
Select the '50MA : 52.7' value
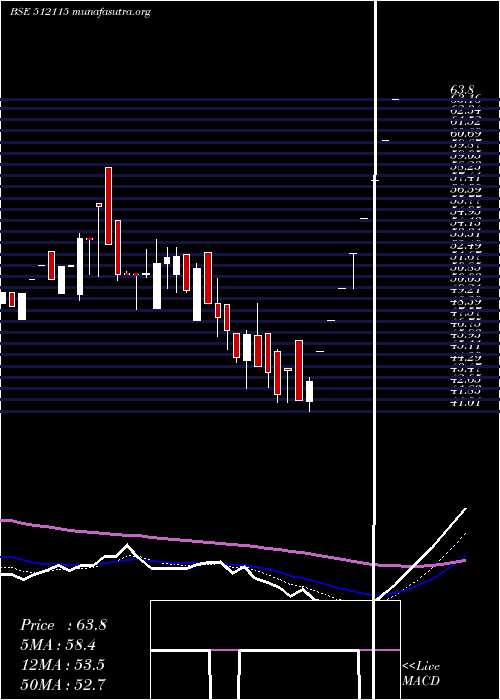pyautogui.click(x=63, y=685)
